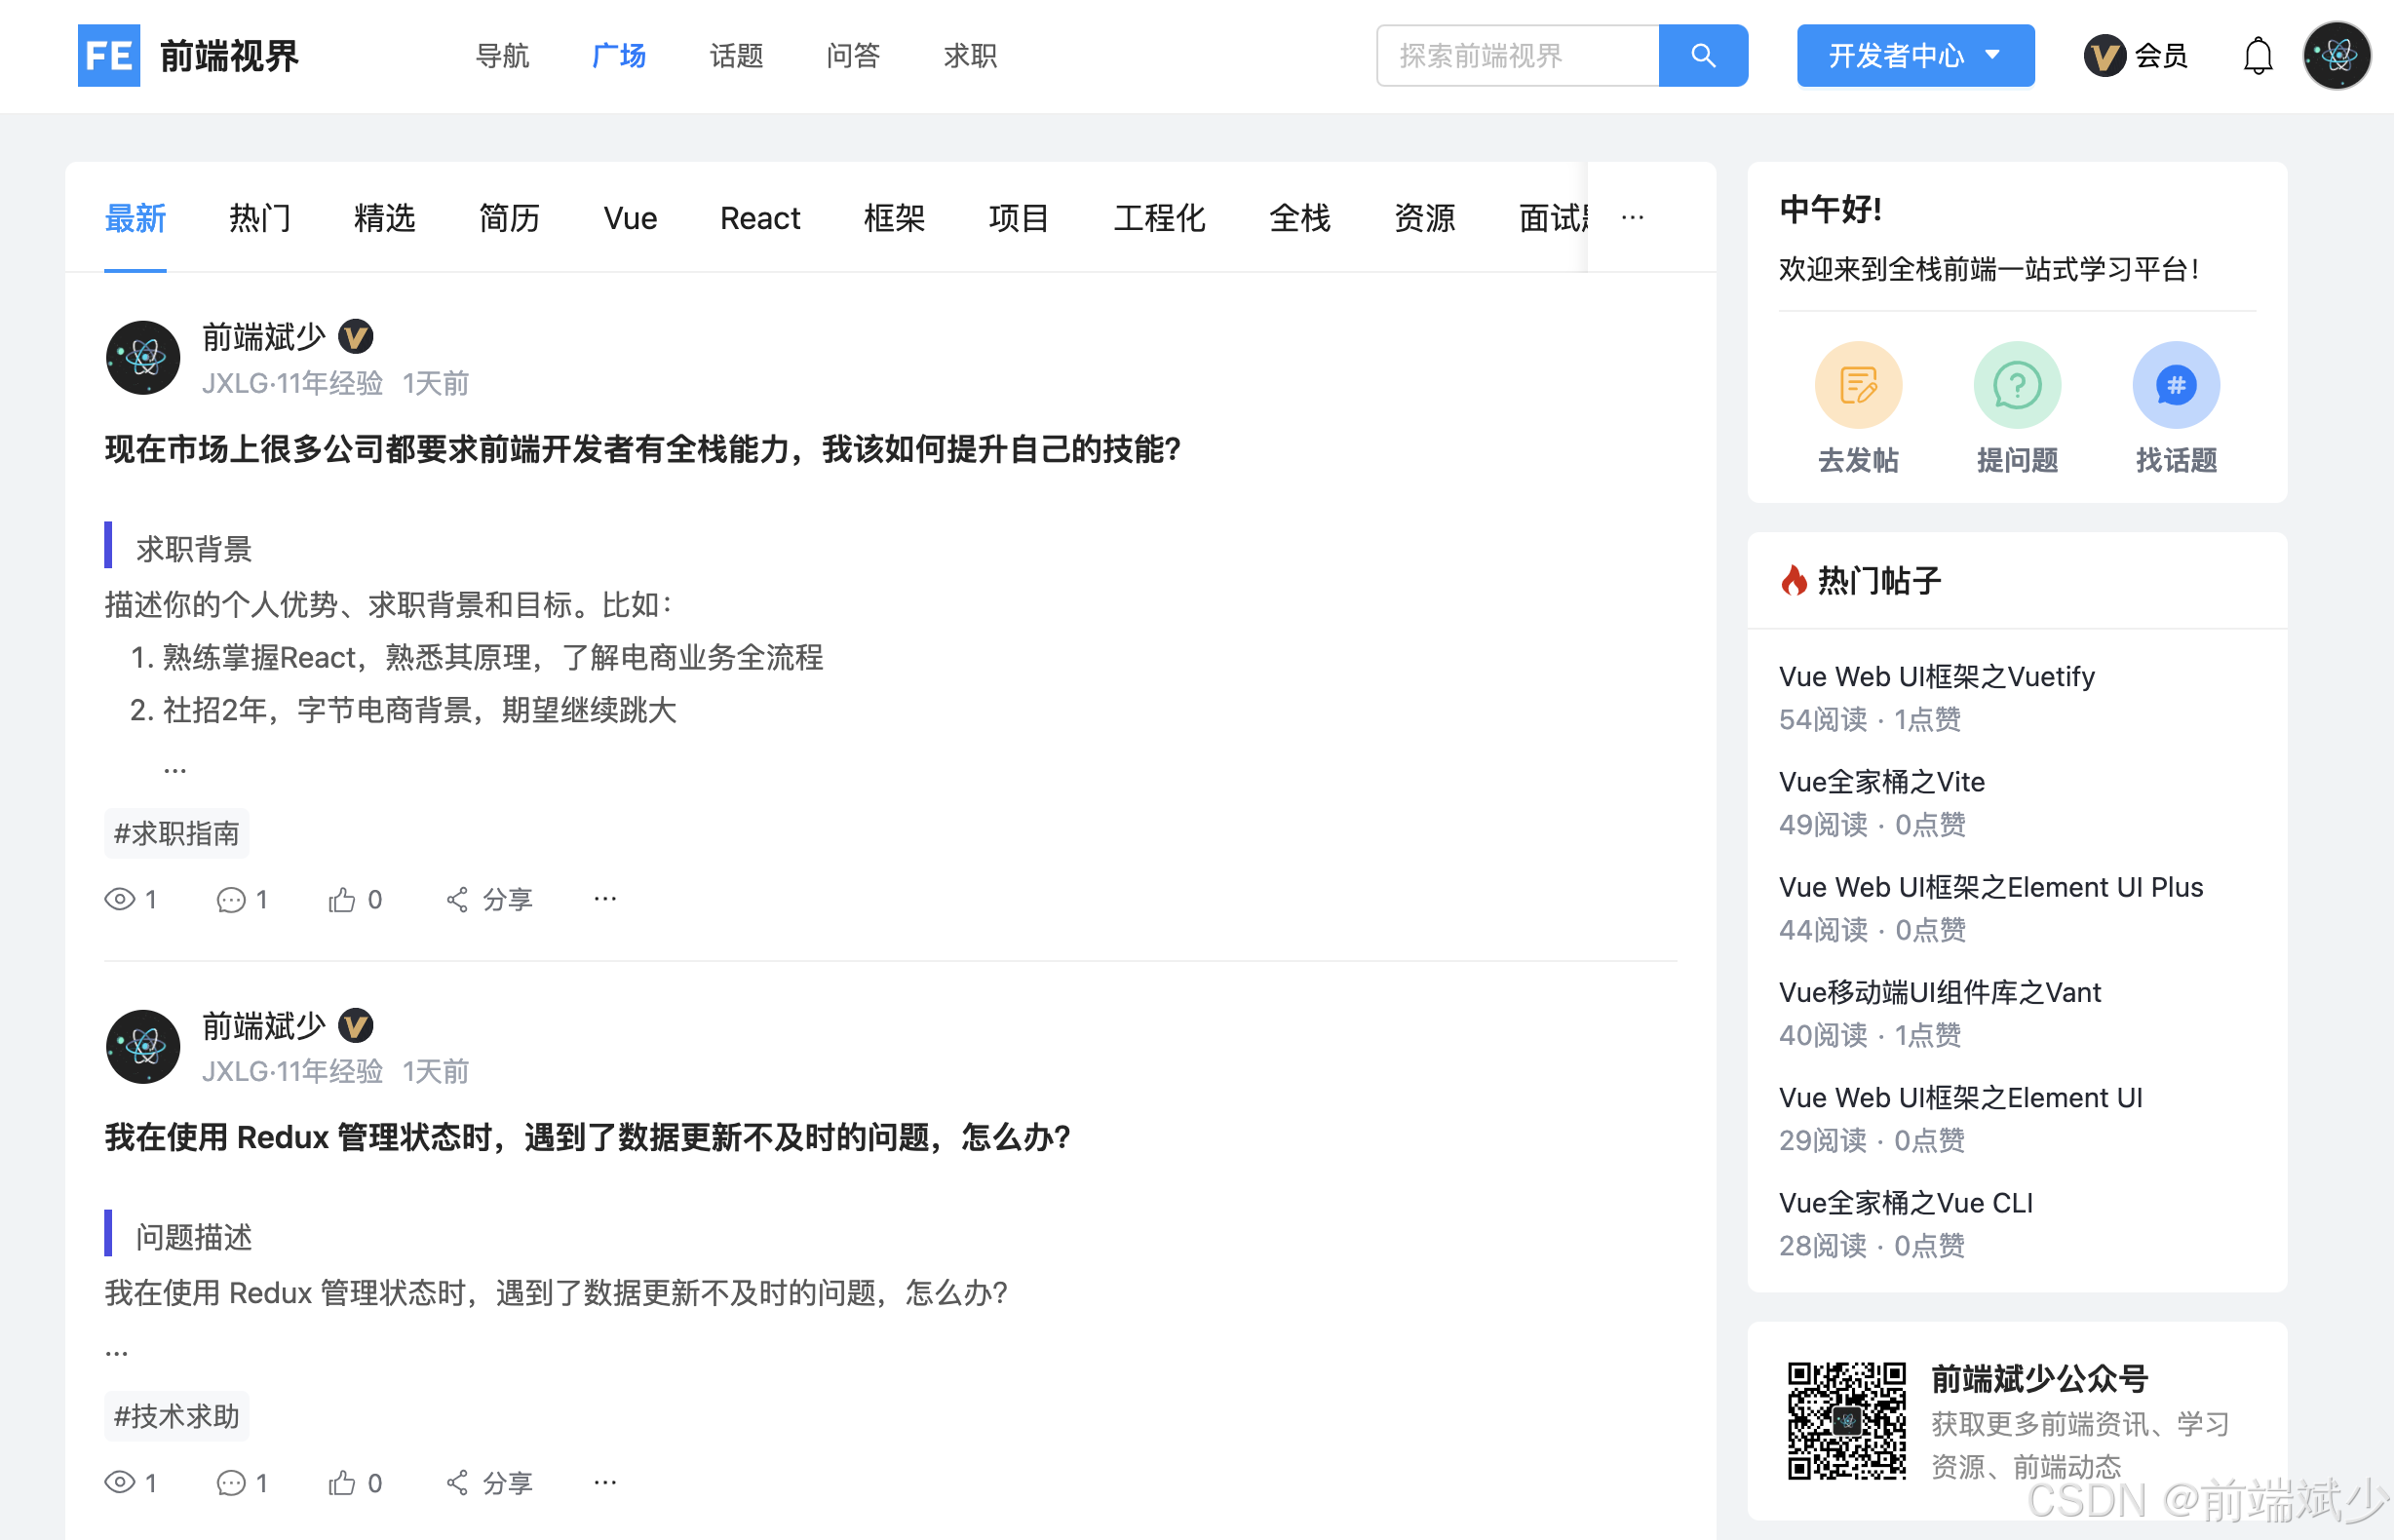
Task: Click the FE site logo
Action: pos(109,56)
